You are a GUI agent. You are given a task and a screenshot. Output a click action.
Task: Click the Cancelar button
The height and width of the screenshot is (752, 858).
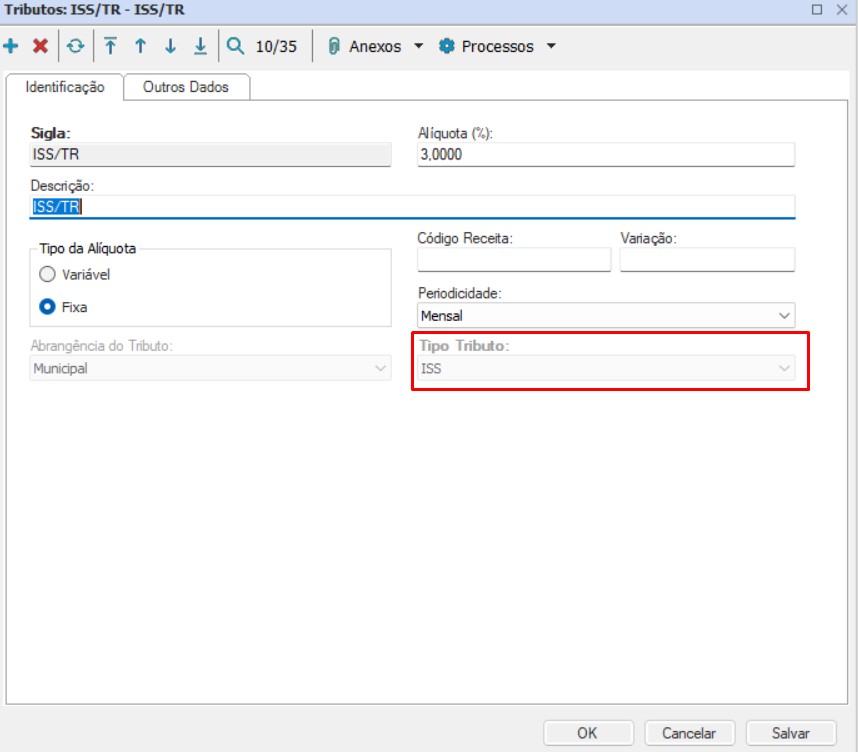[689, 733]
